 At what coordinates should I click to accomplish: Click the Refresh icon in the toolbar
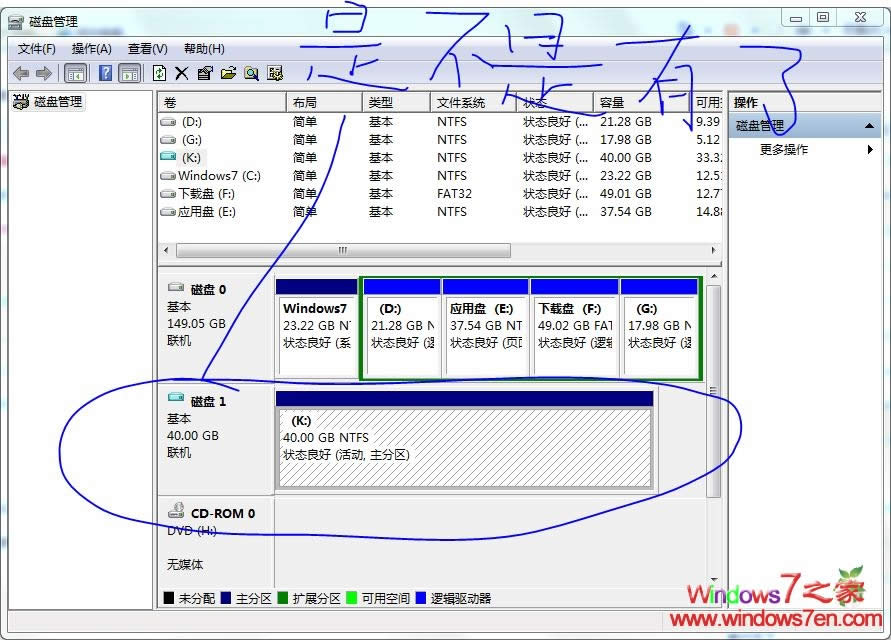tap(159, 72)
